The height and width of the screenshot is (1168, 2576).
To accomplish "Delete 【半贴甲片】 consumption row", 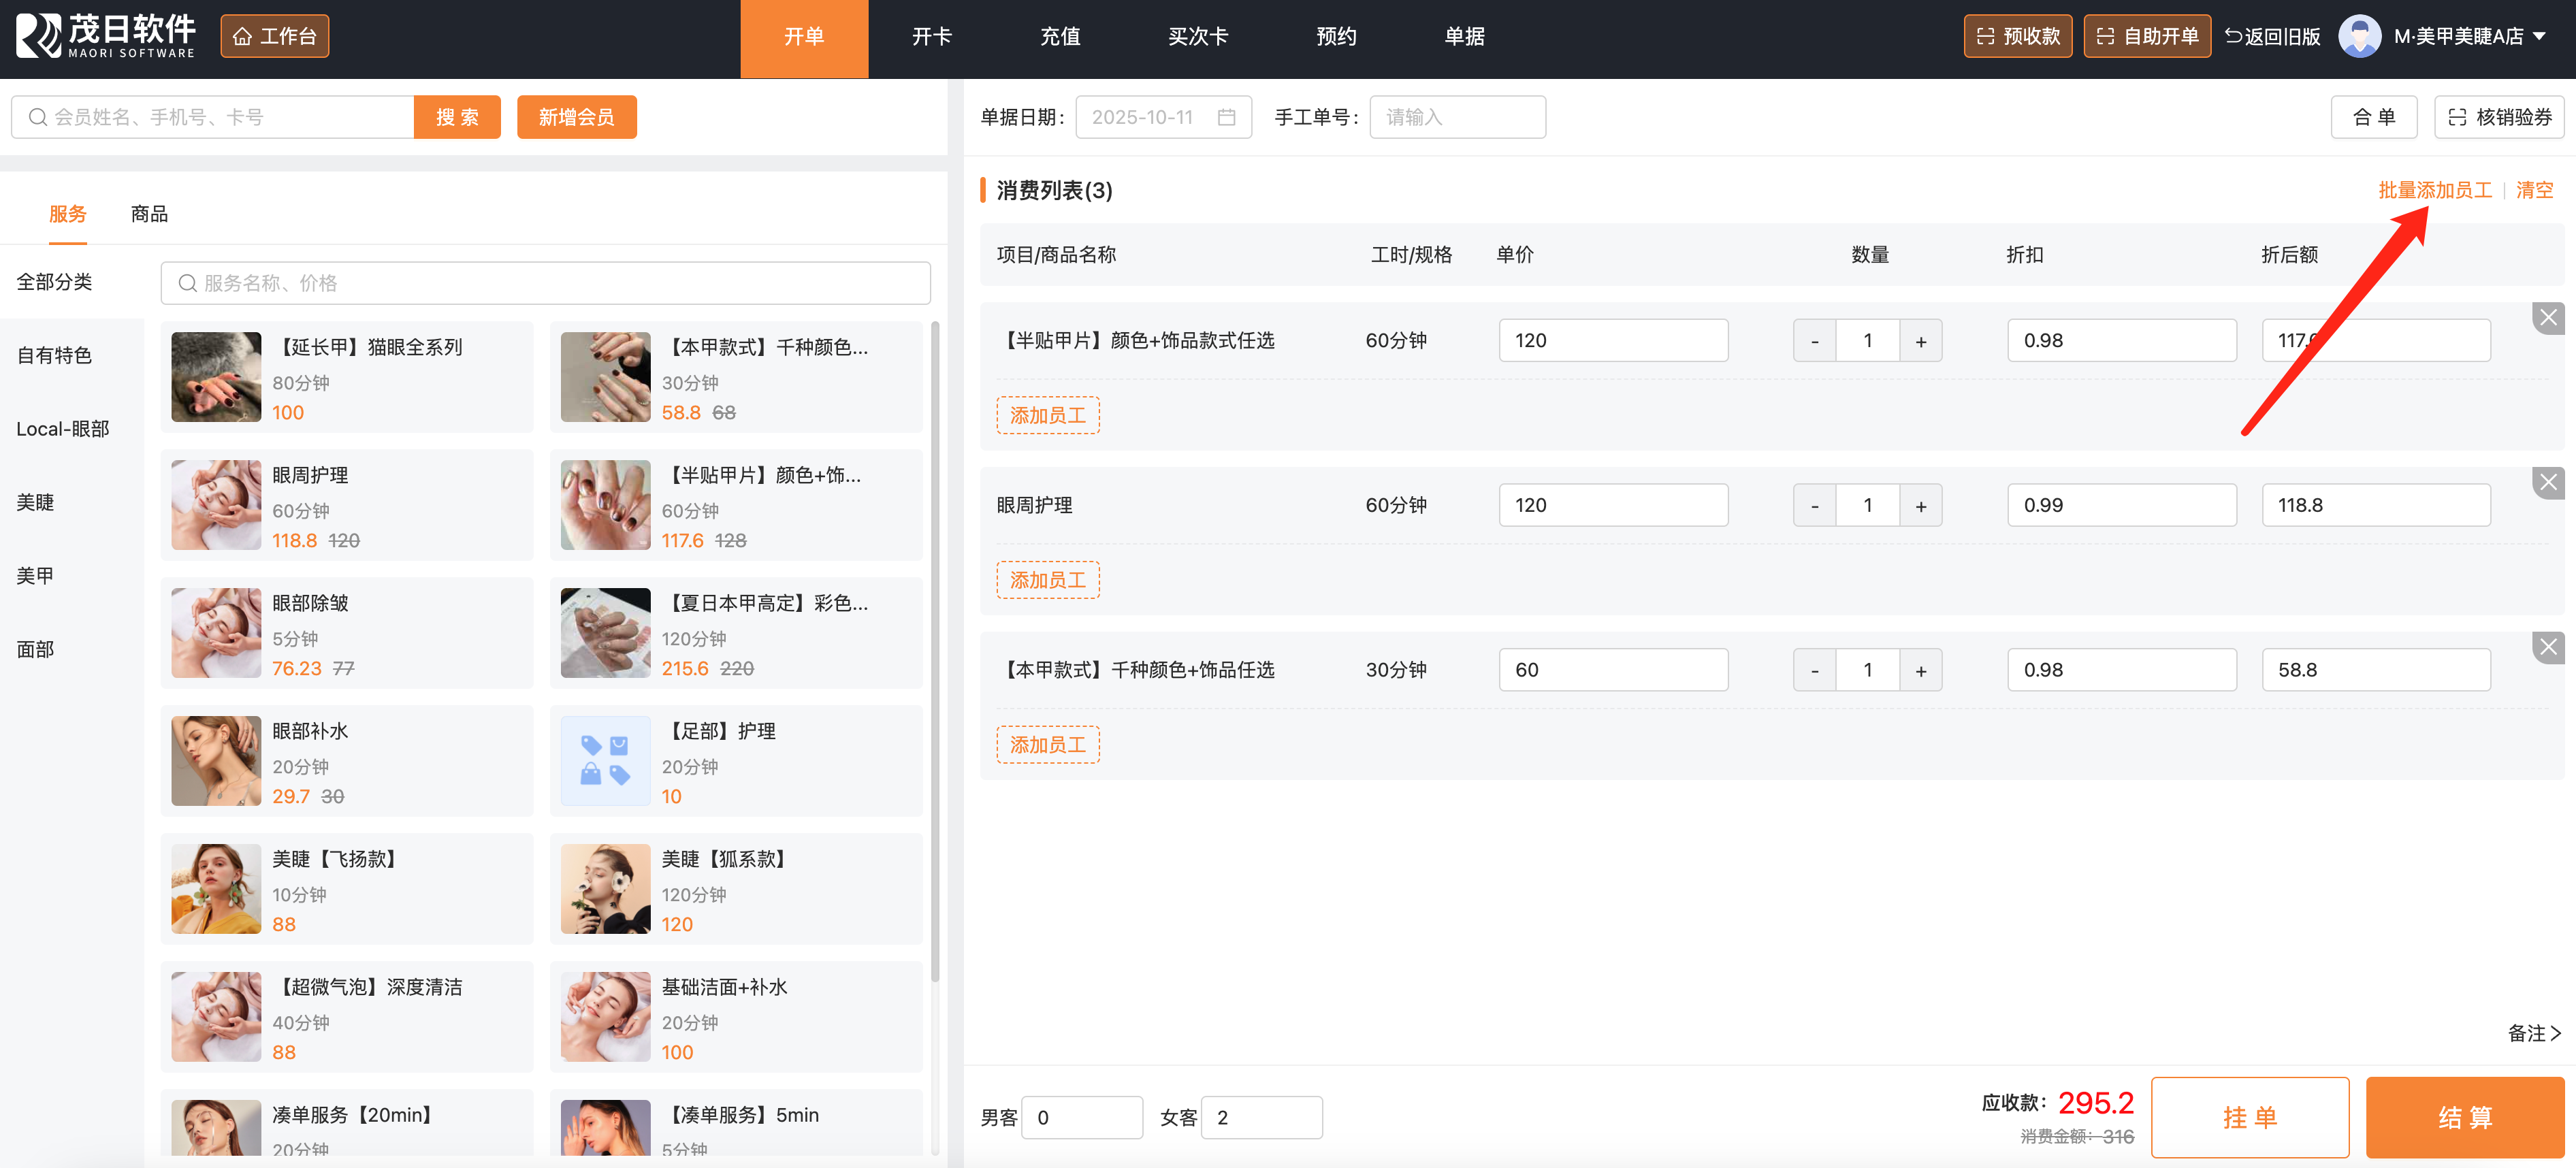I will [2547, 318].
